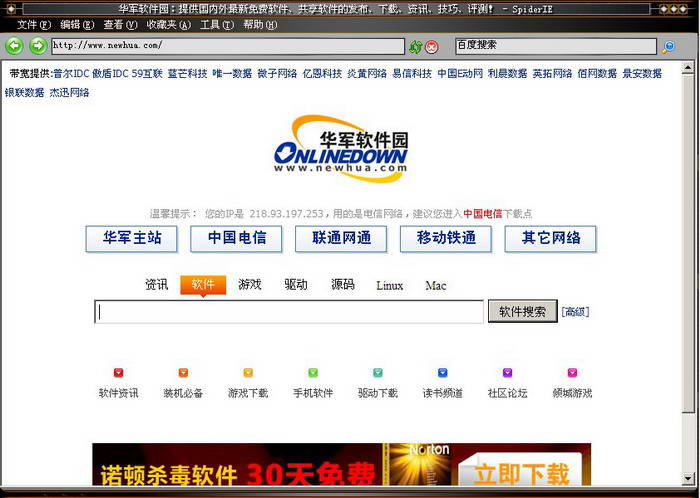The image size is (700, 498).
Task: Open the 读书频道 blue icon
Action: click(x=442, y=373)
